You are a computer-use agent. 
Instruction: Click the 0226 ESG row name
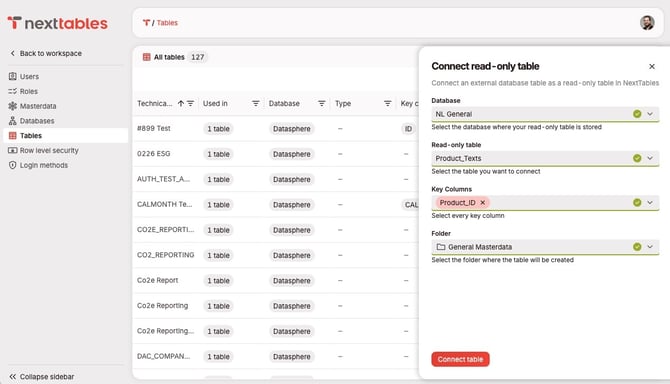click(x=153, y=153)
